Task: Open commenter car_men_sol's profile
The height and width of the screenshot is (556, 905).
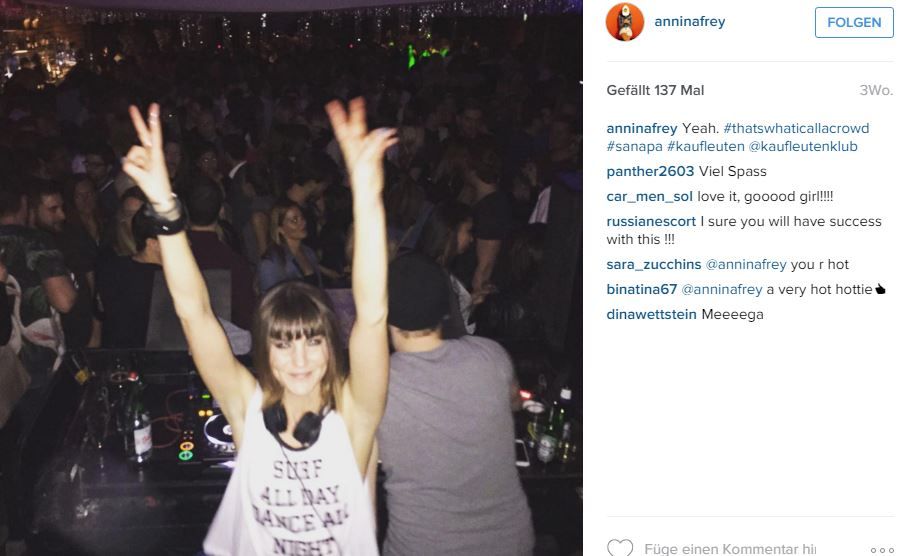Action: [x=649, y=196]
